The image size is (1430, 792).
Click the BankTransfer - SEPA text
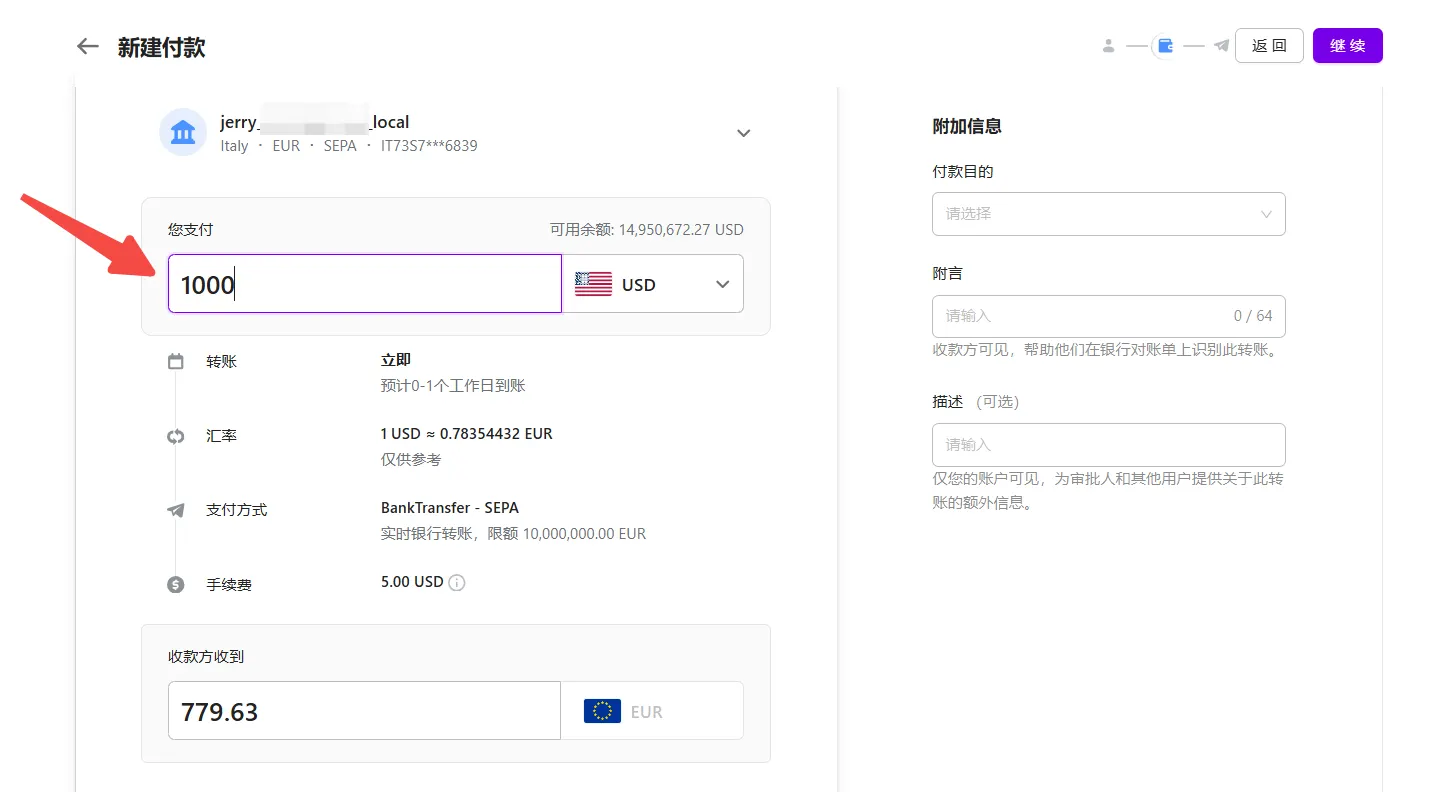(x=450, y=508)
